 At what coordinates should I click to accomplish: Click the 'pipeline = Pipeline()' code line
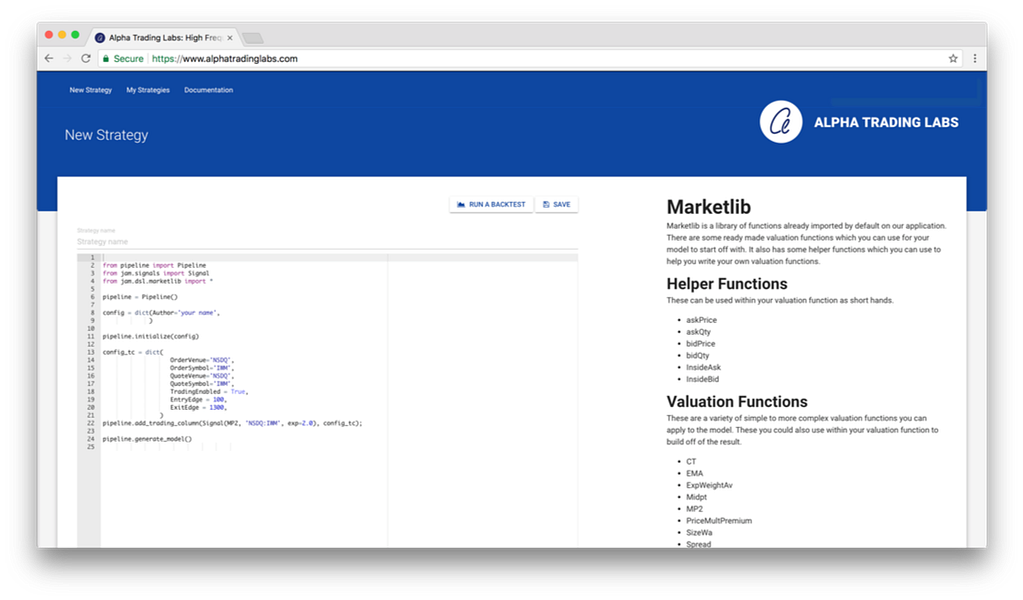coord(140,297)
